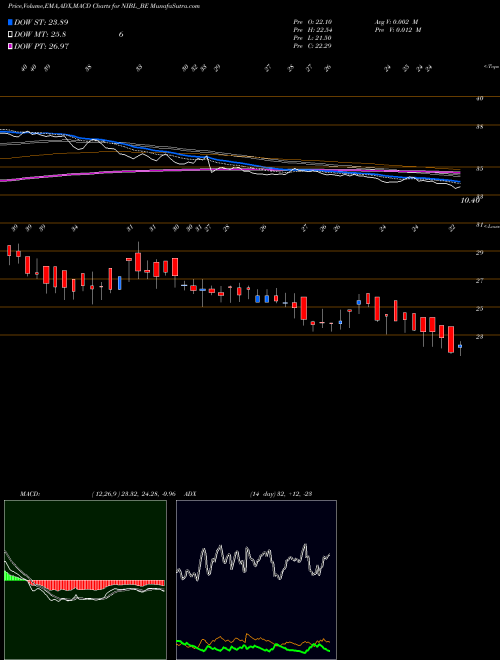Click the price axis label 29
The width and height of the screenshot is (500, 660).
[x=479, y=253]
